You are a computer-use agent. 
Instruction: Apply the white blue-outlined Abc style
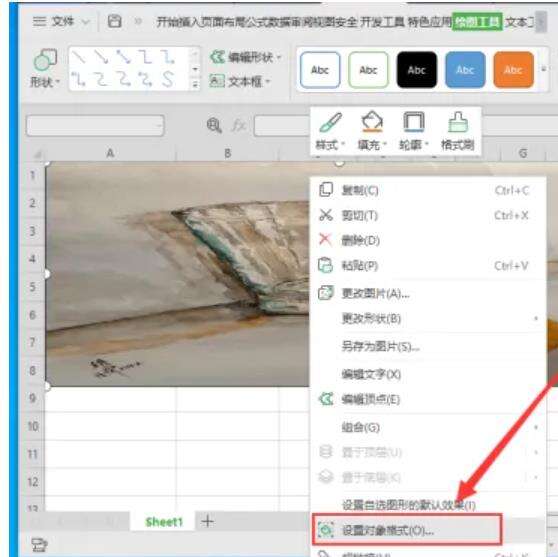pos(320,70)
